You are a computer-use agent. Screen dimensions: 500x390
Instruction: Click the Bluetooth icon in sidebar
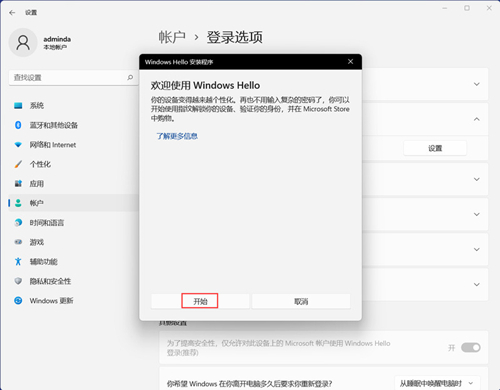pos(18,125)
